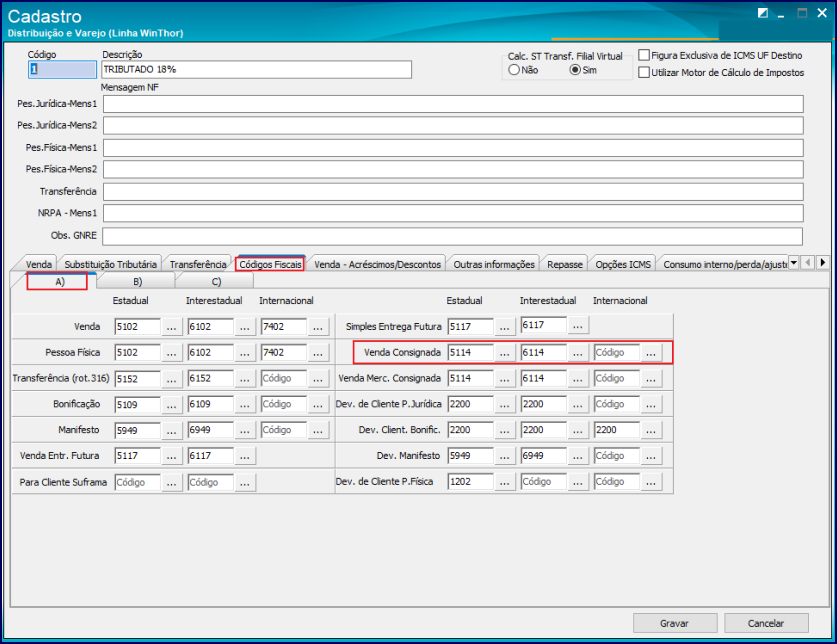Select the Códigos Fiscais tab

pyautogui.click(x=270, y=264)
